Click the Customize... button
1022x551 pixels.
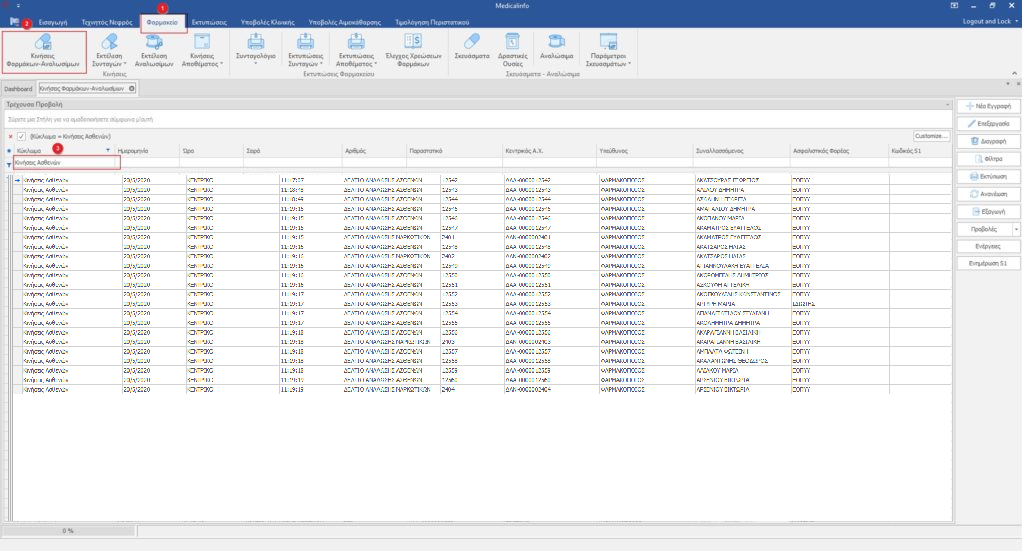point(930,135)
